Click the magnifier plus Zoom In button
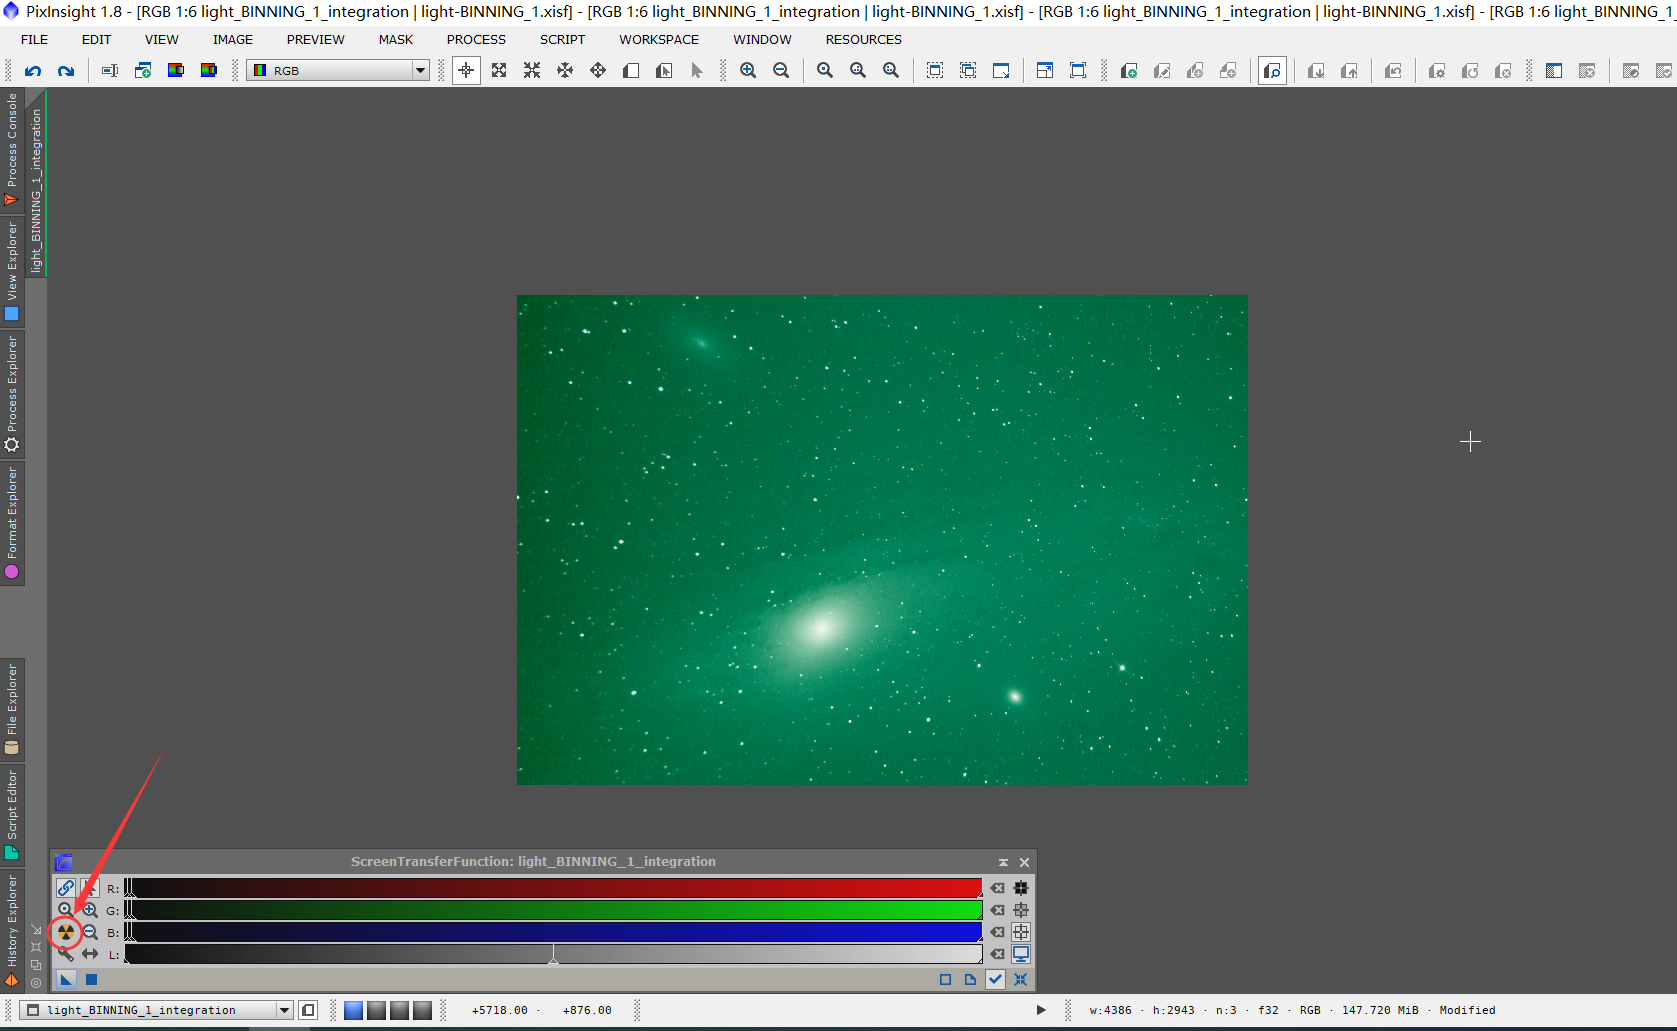The image size is (1677, 1031). [748, 70]
